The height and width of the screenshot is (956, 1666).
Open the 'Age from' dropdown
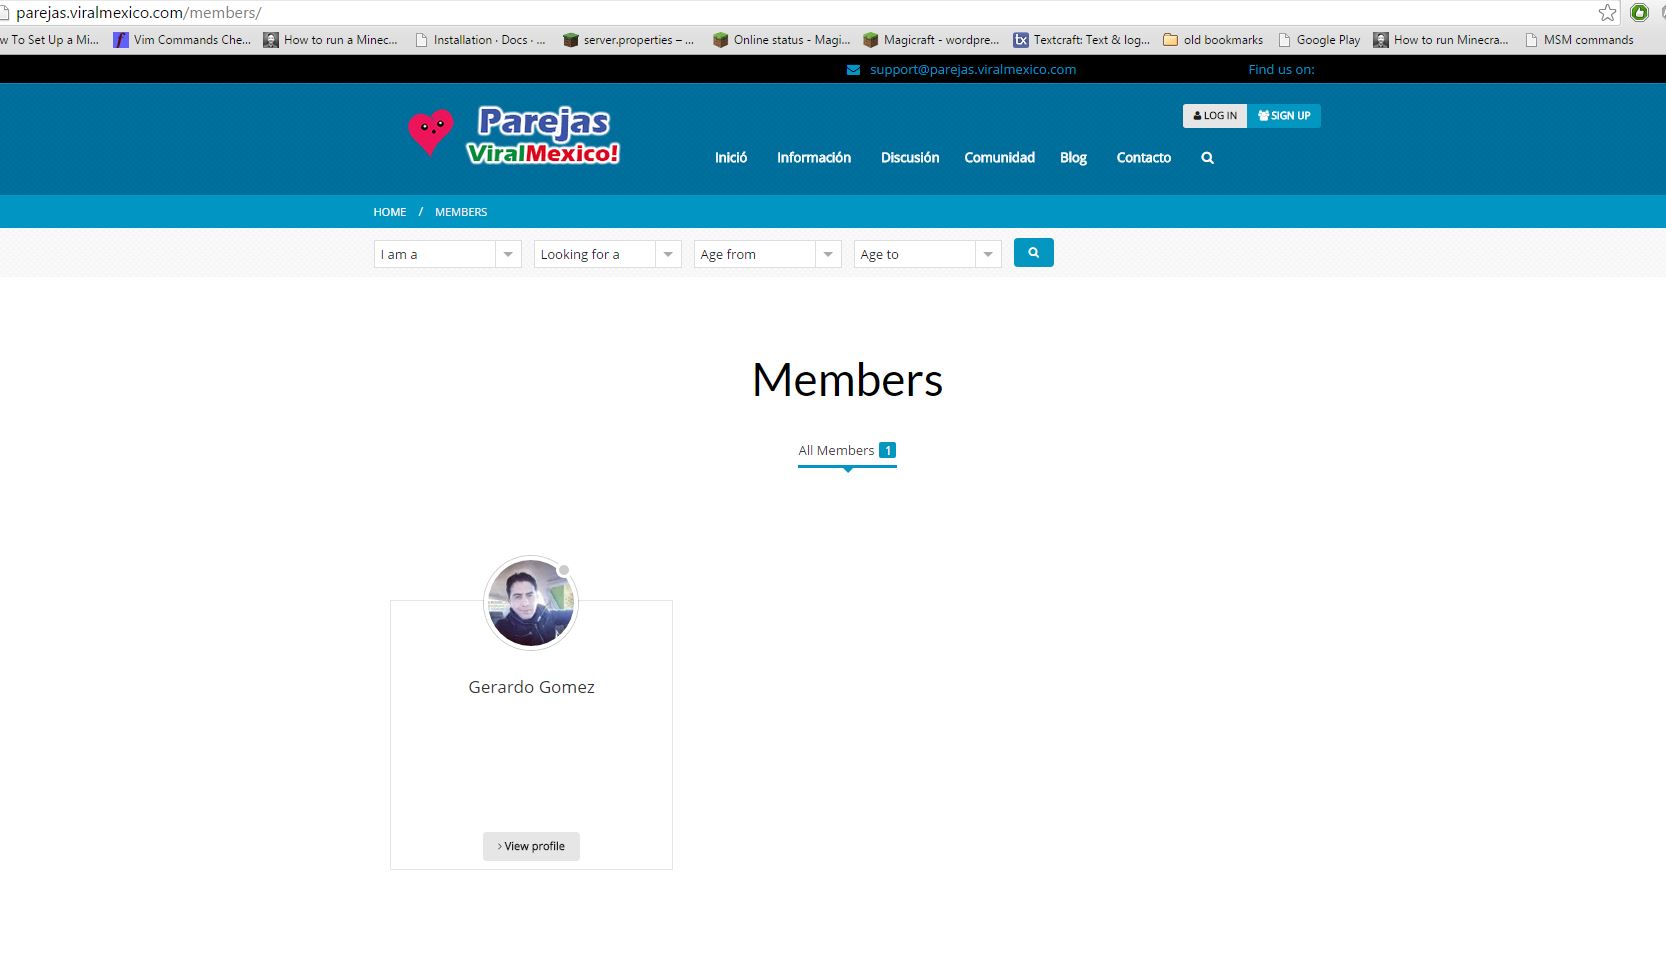768,254
